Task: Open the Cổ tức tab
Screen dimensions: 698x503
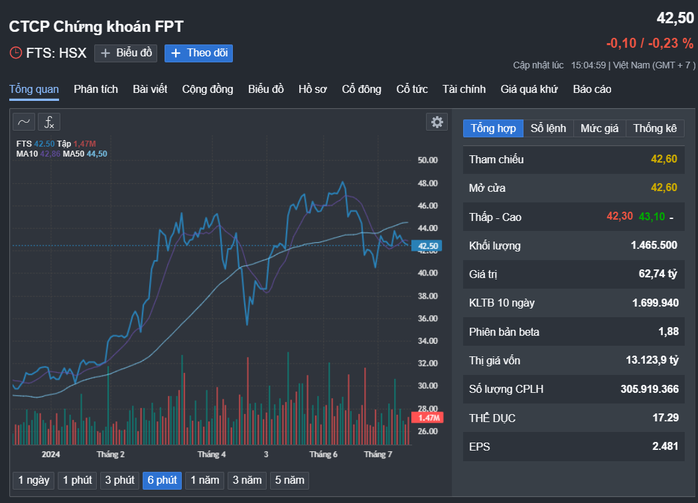Action: click(x=412, y=89)
